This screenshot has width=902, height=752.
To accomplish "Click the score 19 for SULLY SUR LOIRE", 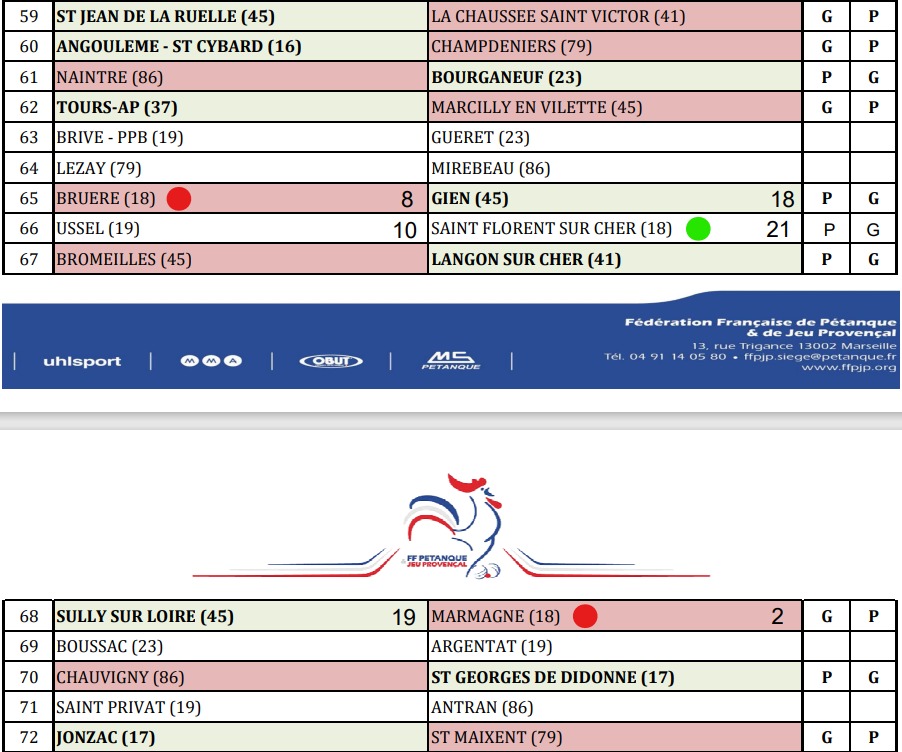I will click(x=404, y=617).
